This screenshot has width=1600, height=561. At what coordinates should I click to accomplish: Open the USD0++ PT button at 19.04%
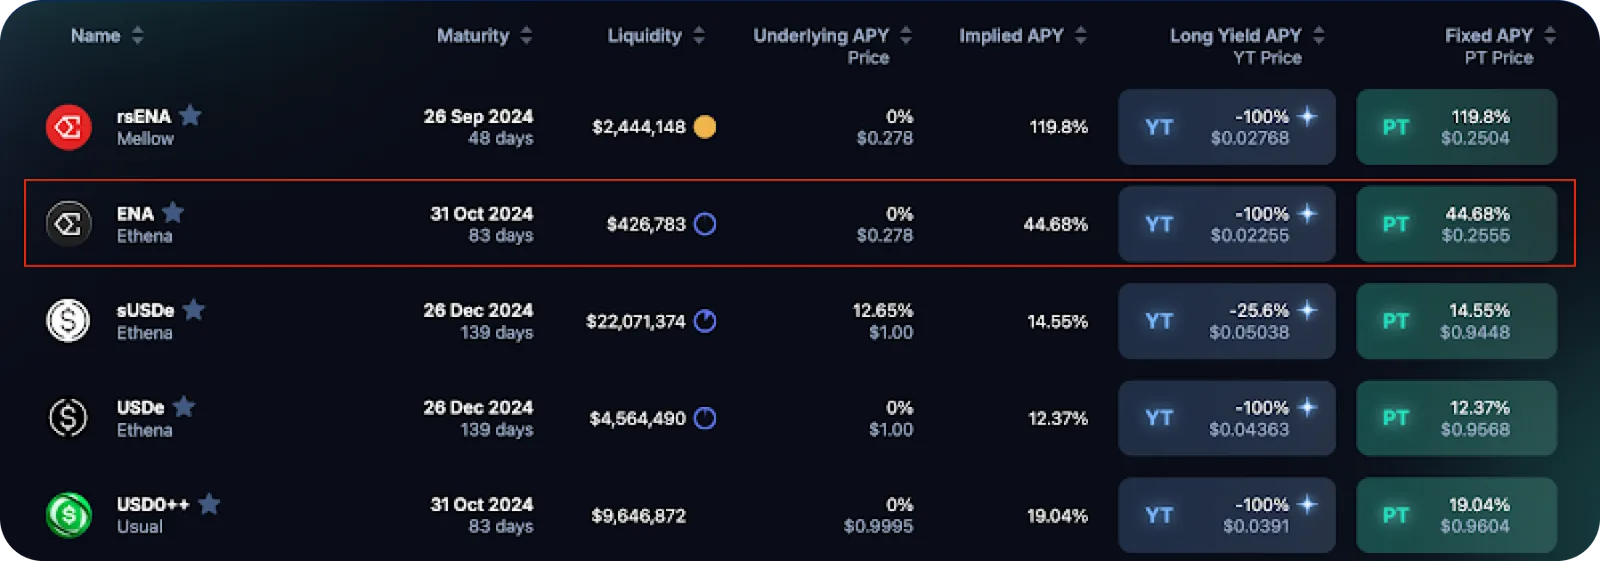click(x=1457, y=515)
